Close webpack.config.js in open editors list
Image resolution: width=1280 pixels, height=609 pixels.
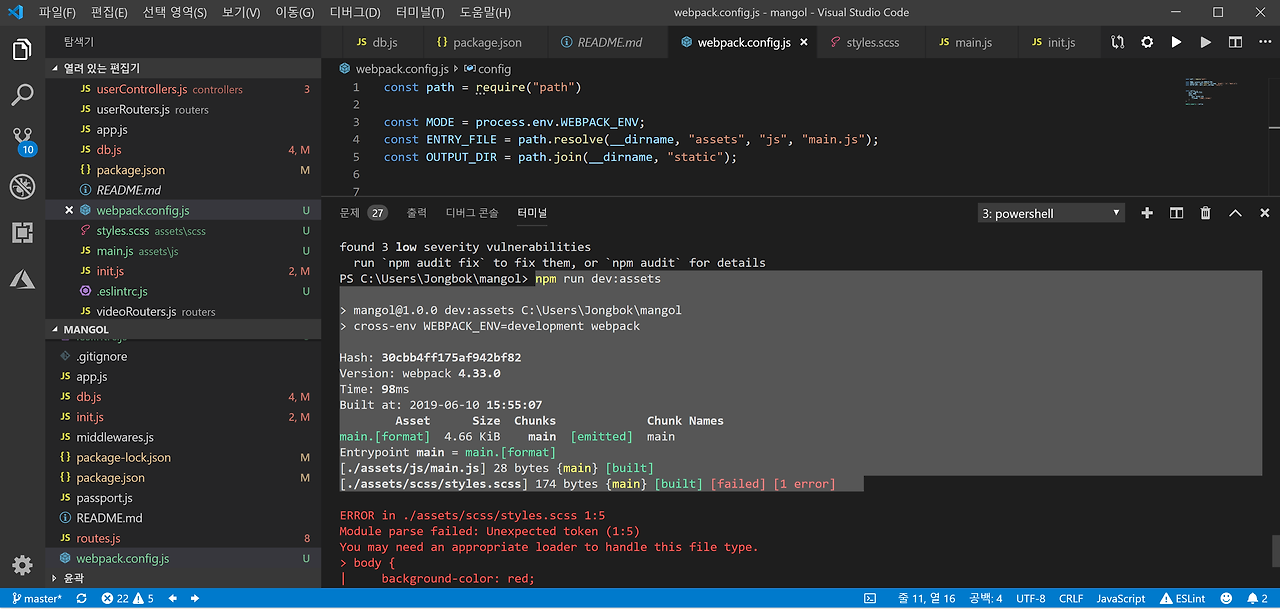pos(69,210)
